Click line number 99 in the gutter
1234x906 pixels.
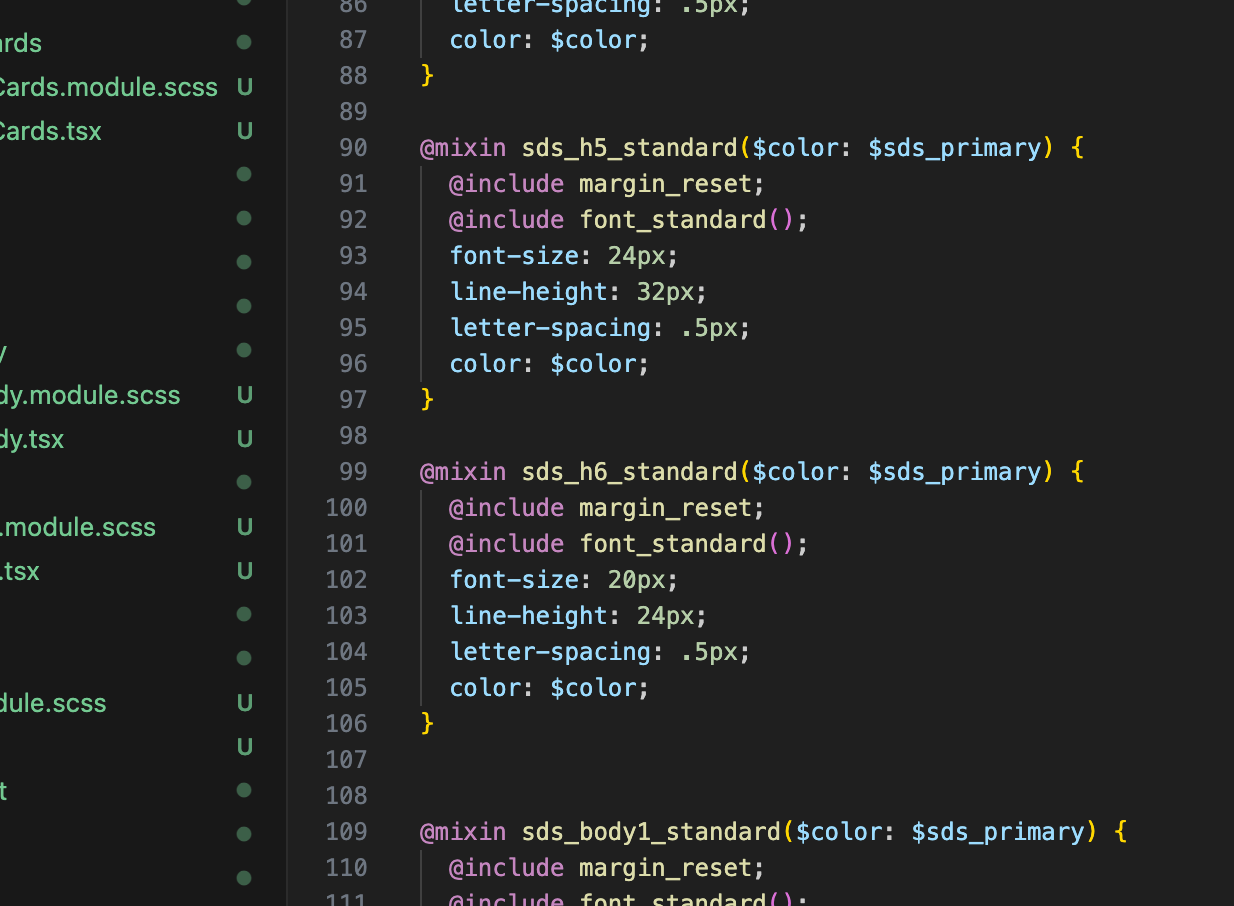click(353, 472)
